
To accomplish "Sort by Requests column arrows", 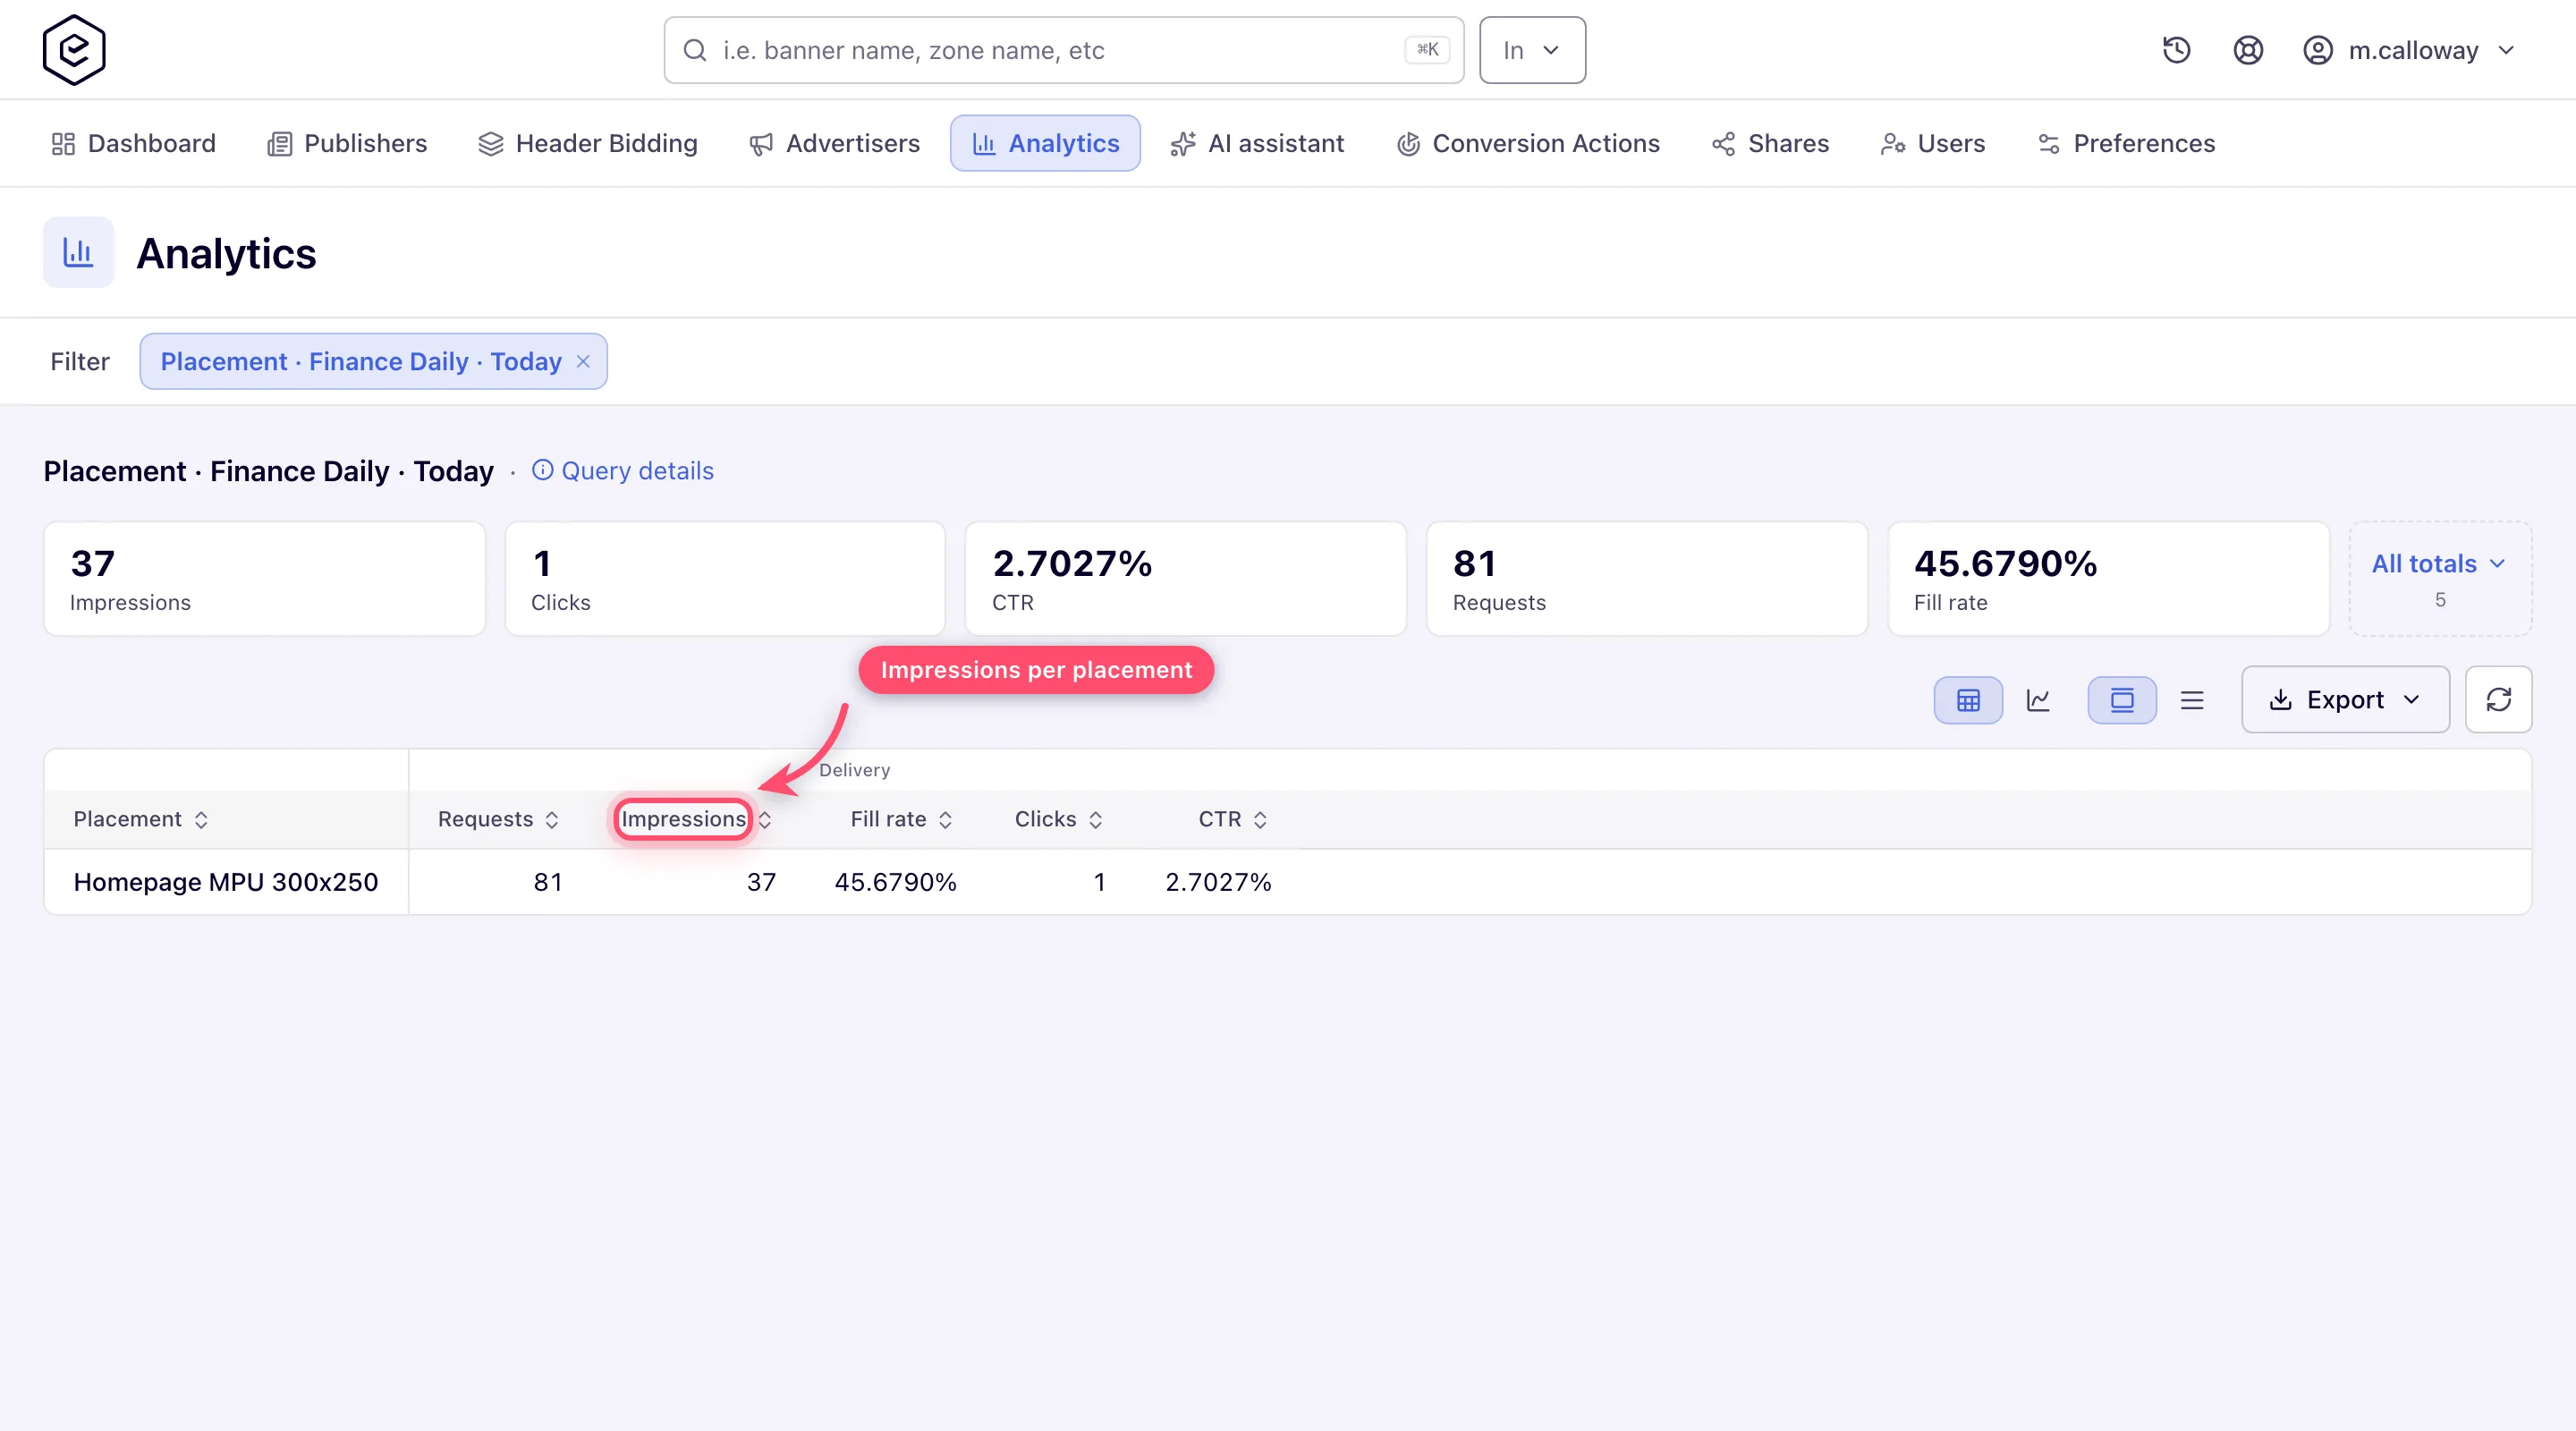I will pos(552,820).
